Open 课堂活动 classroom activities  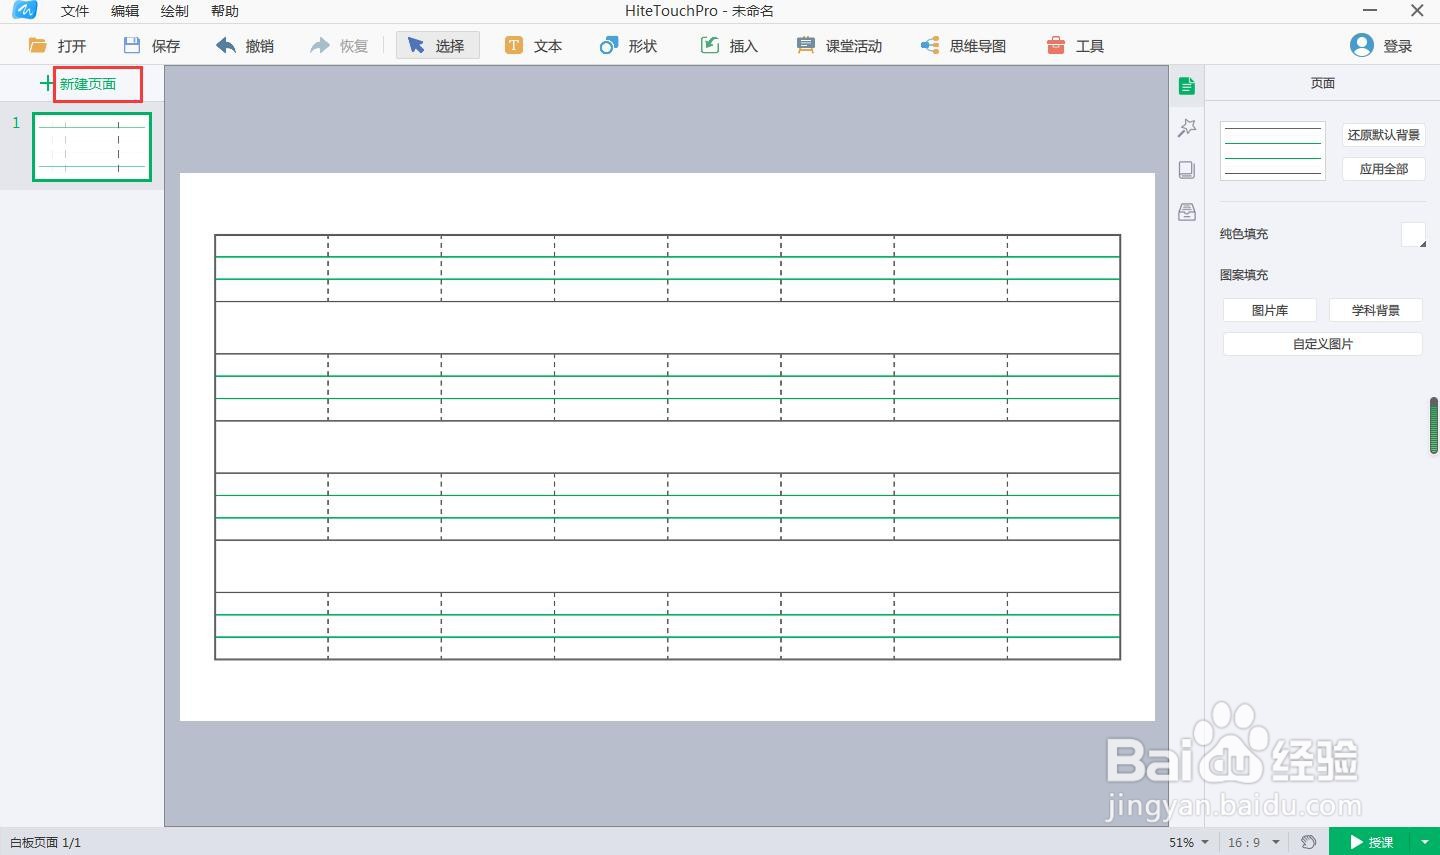[839, 46]
